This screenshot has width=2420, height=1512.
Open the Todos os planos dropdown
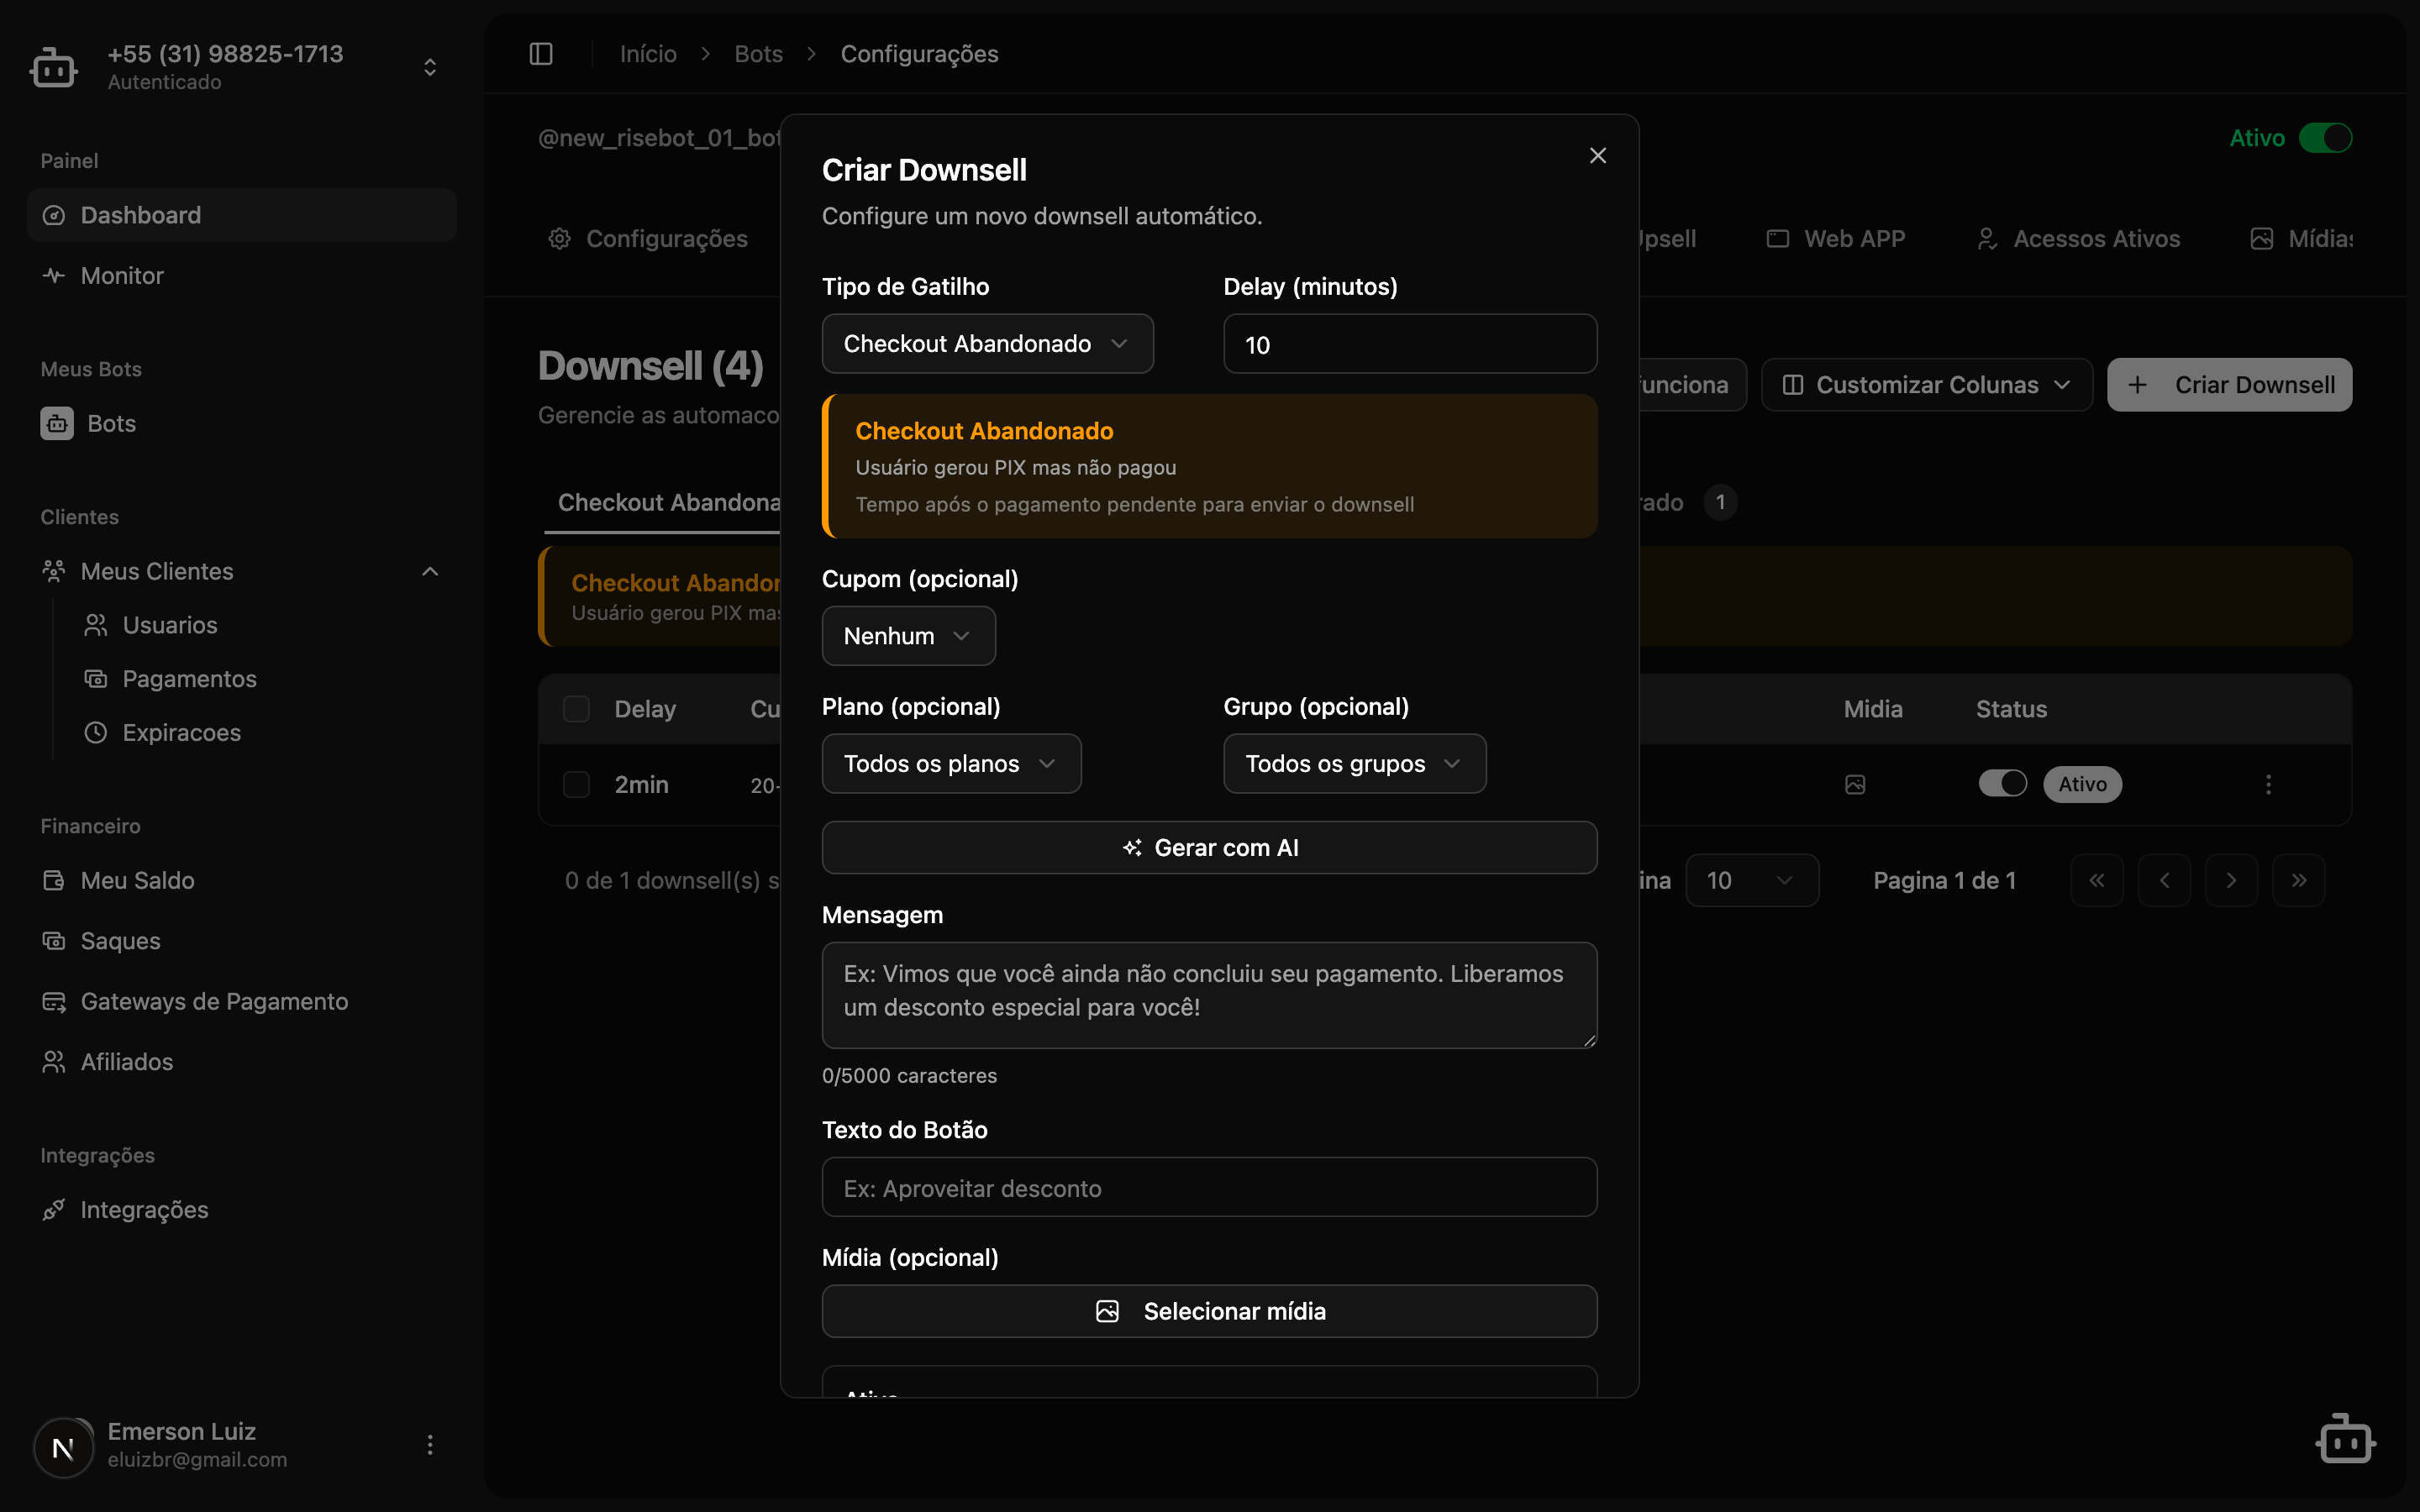pos(951,764)
